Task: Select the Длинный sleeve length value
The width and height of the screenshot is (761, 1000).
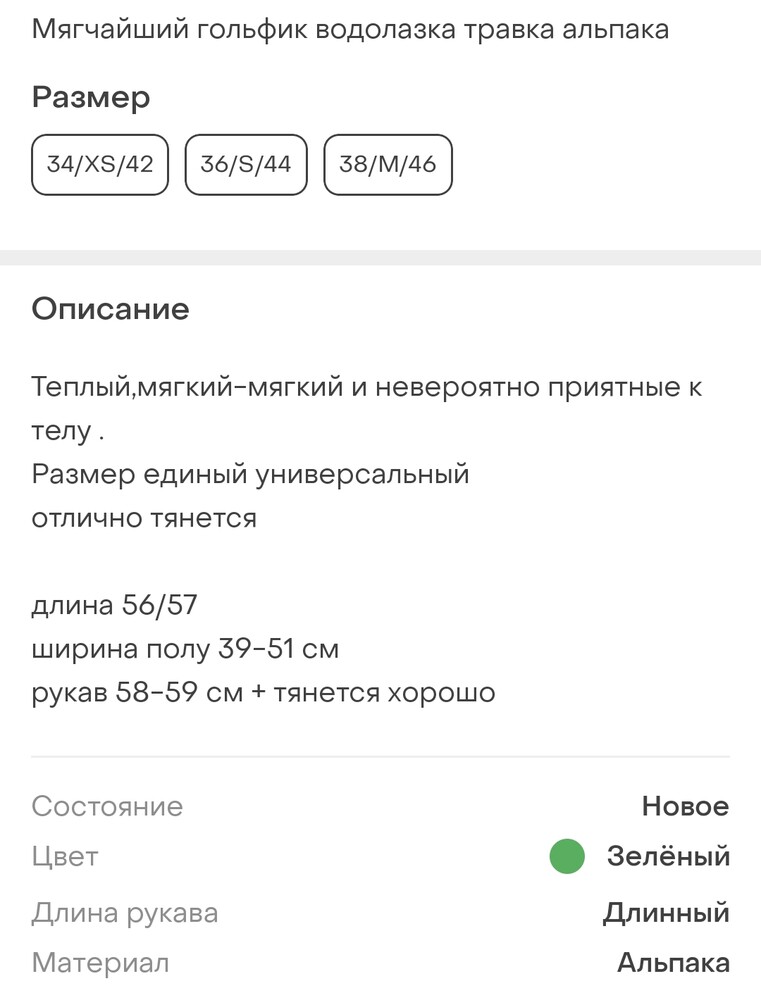Action: pos(666,912)
